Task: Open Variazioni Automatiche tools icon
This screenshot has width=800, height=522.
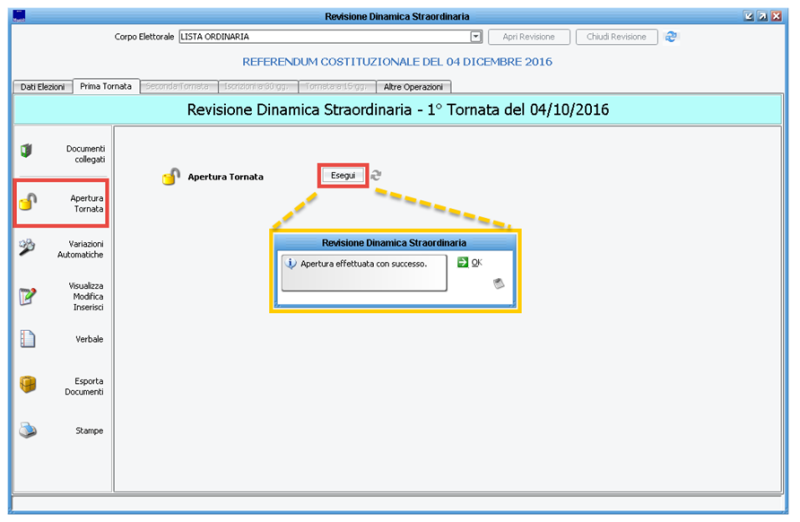Action: 27,247
